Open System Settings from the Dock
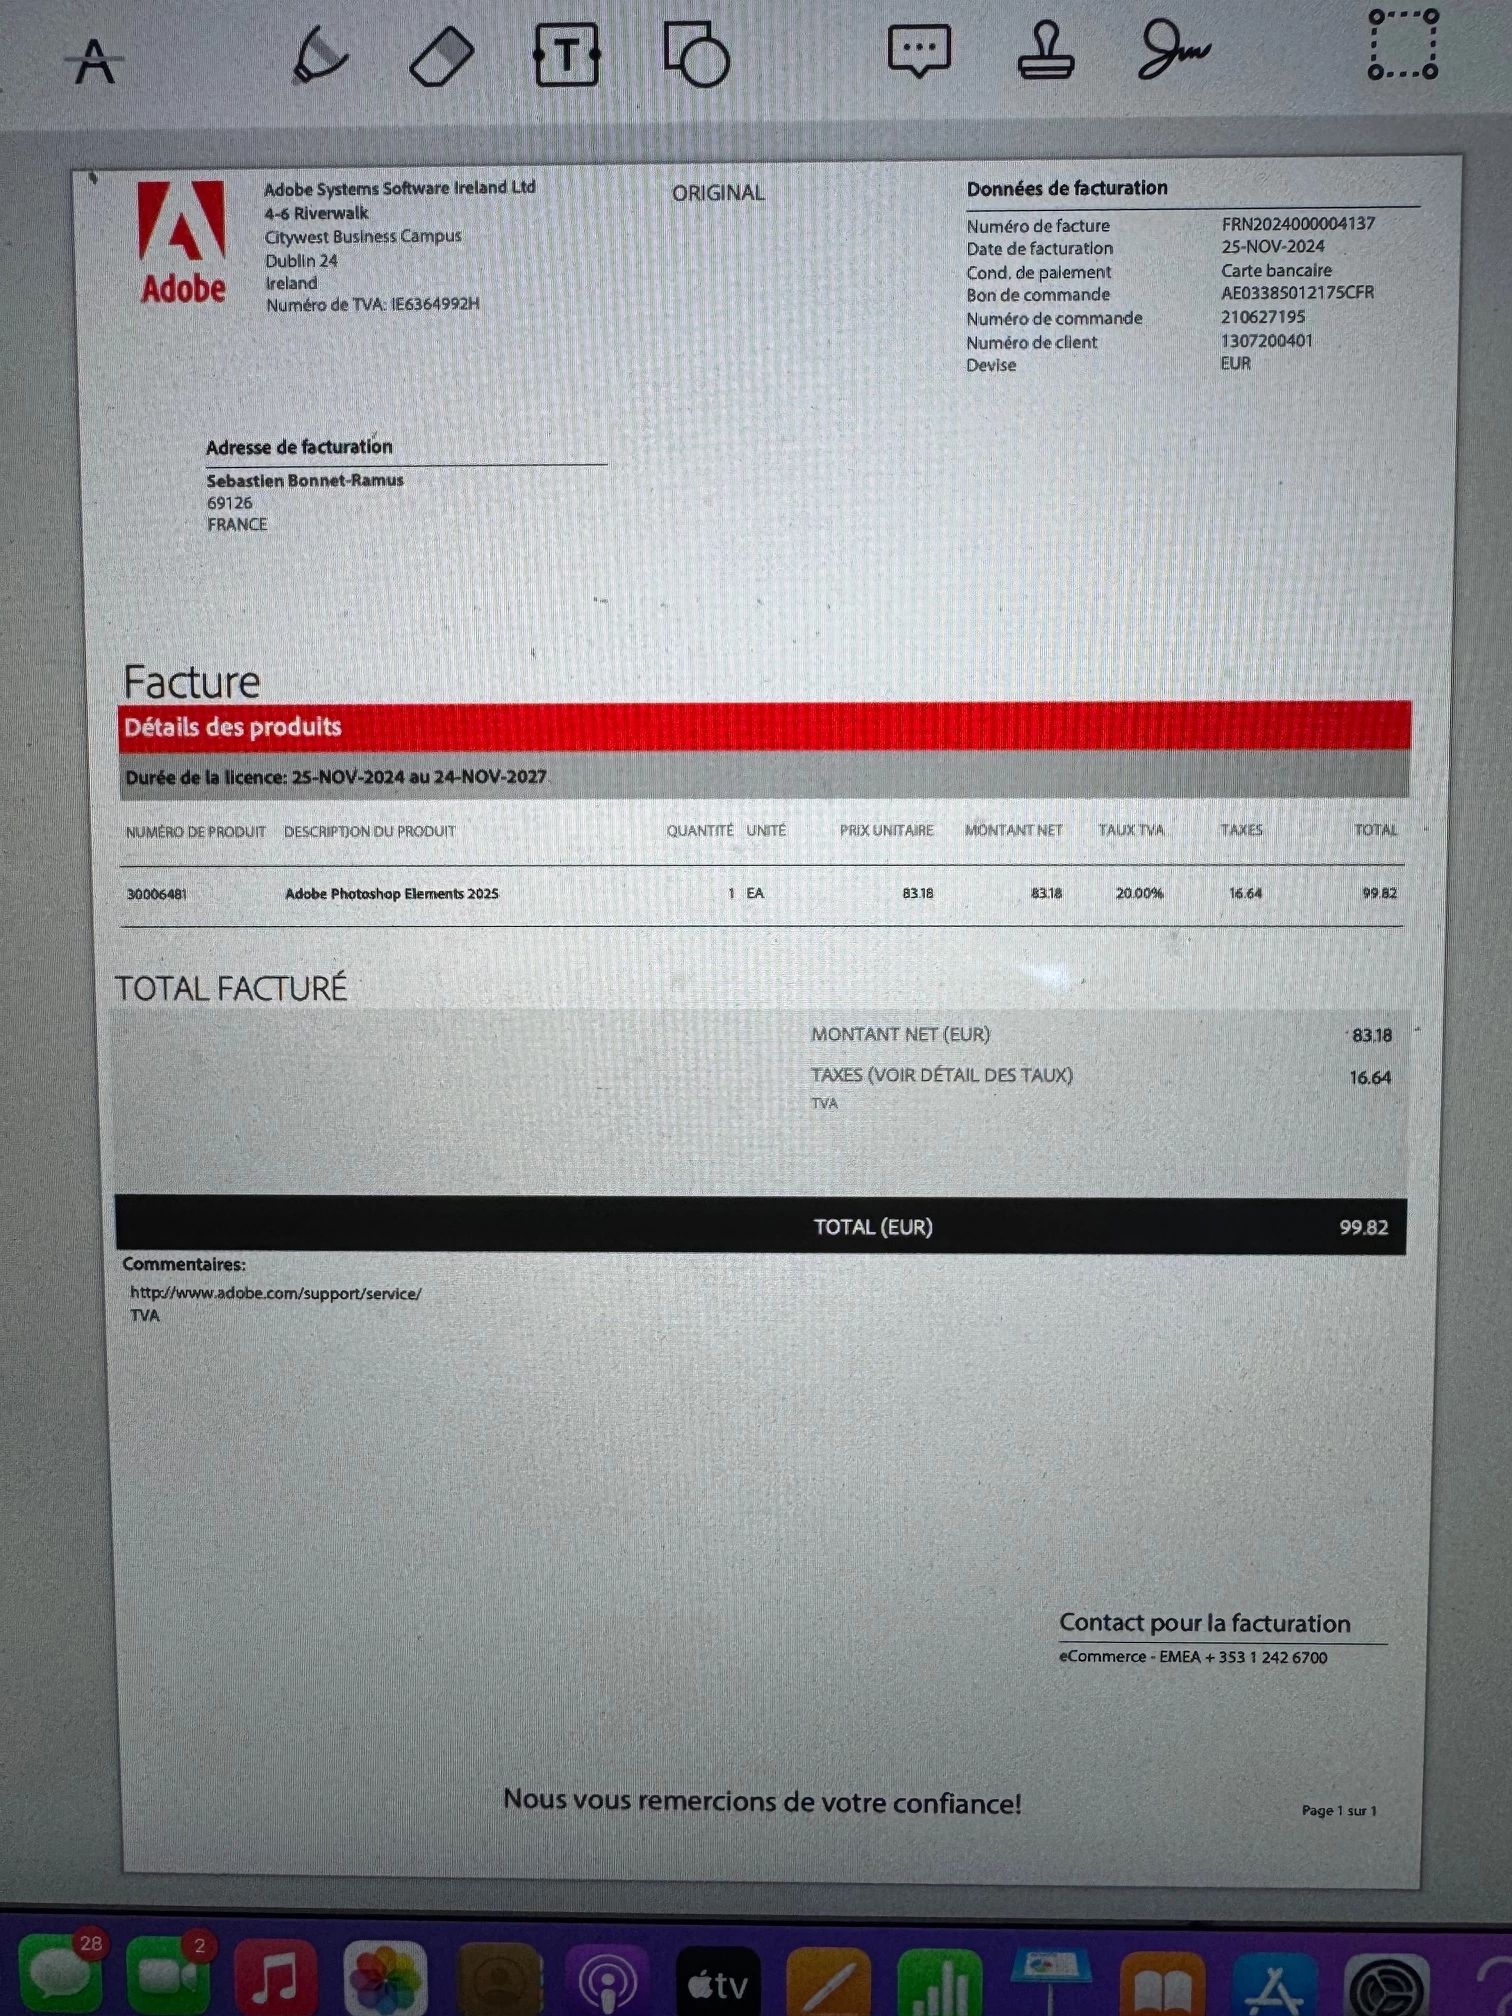The width and height of the screenshot is (1512, 2016). pos(1387,1986)
